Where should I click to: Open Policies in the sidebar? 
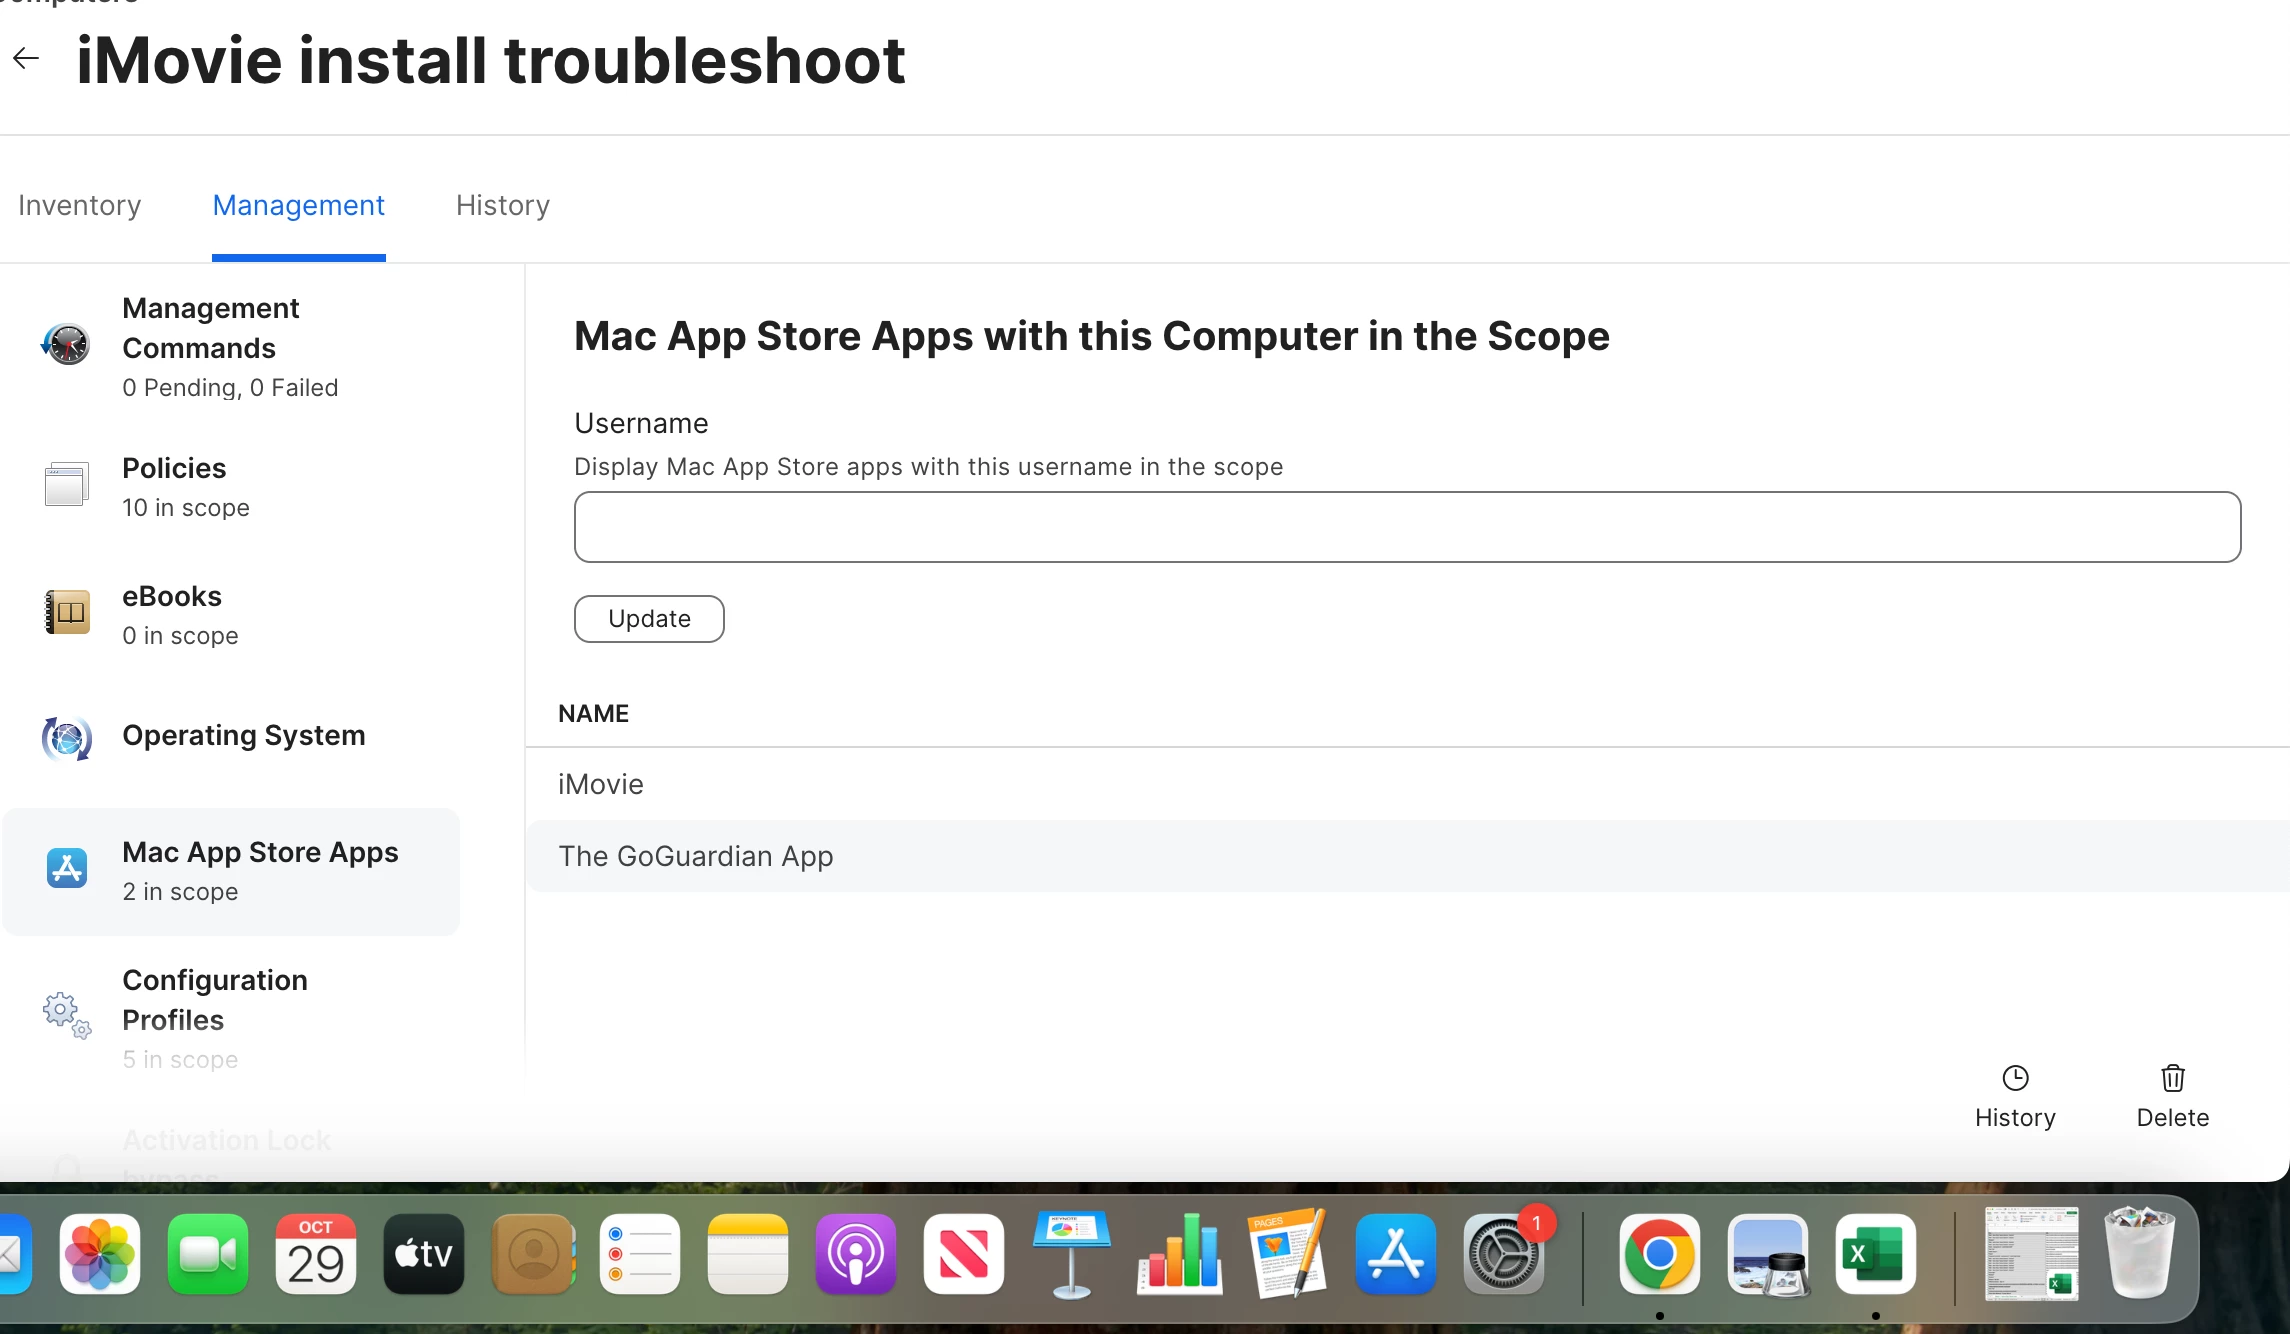(232, 487)
